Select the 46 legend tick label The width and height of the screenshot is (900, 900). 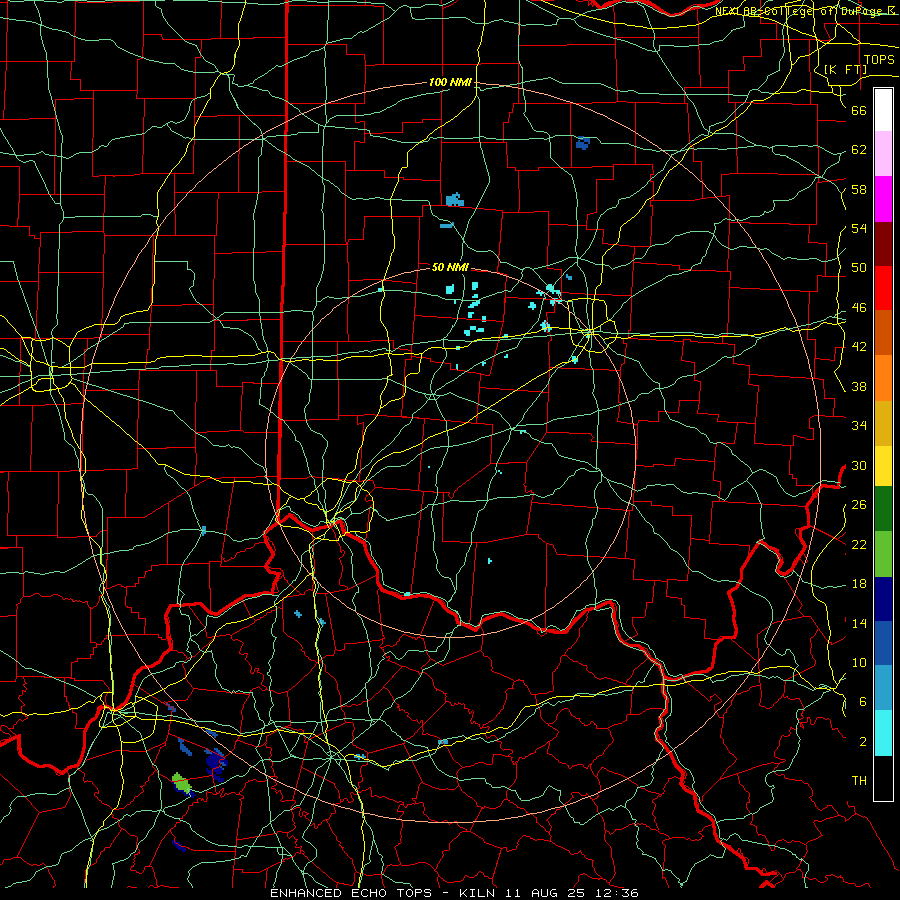tap(859, 308)
